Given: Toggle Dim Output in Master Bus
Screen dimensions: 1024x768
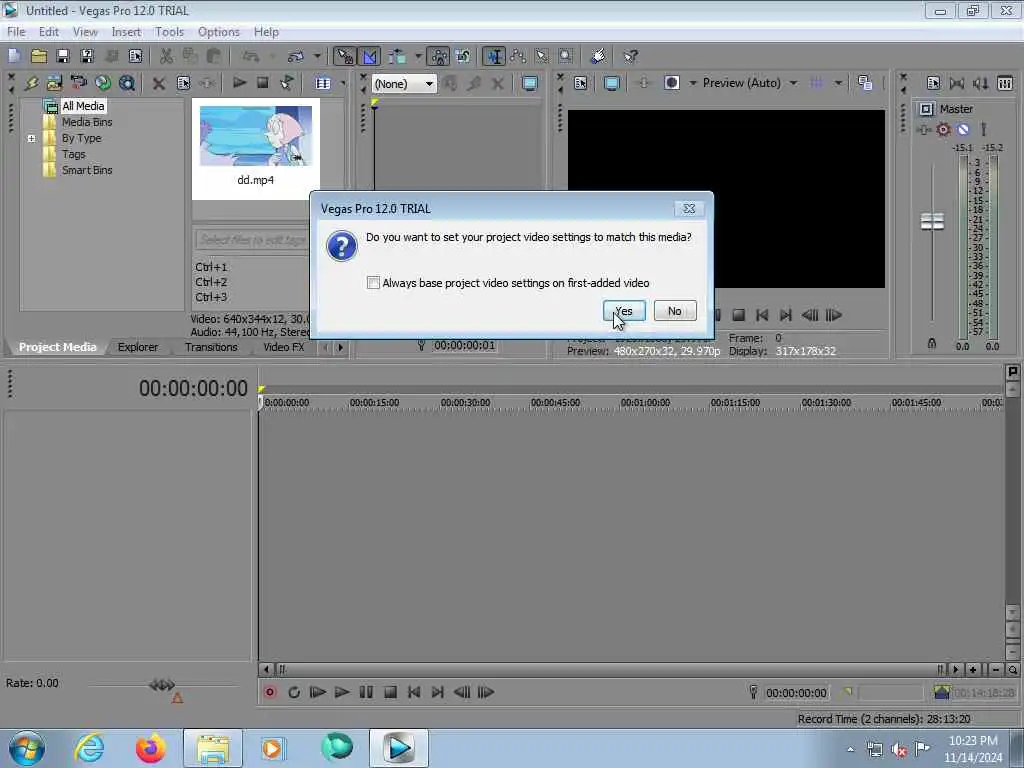Looking at the screenshot, I should click(981, 83).
